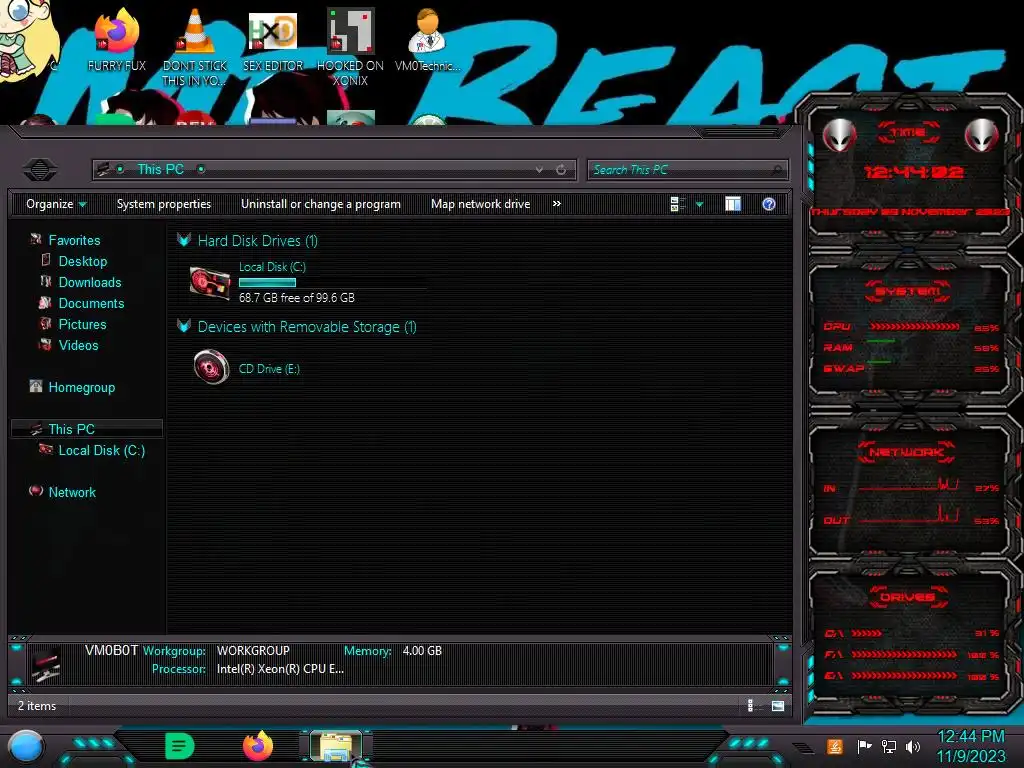Viewport: 1024px width, 768px height.
Task: Click System properties in the toolbar
Action: (x=164, y=204)
